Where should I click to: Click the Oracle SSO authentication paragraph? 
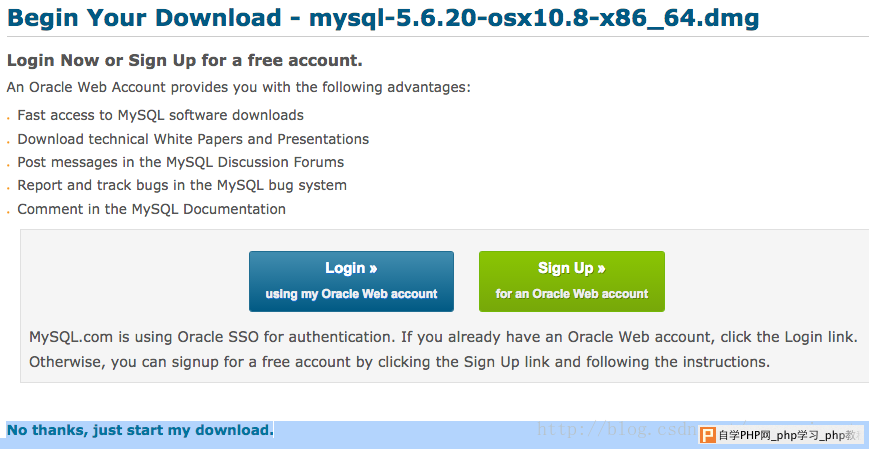(443, 349)
